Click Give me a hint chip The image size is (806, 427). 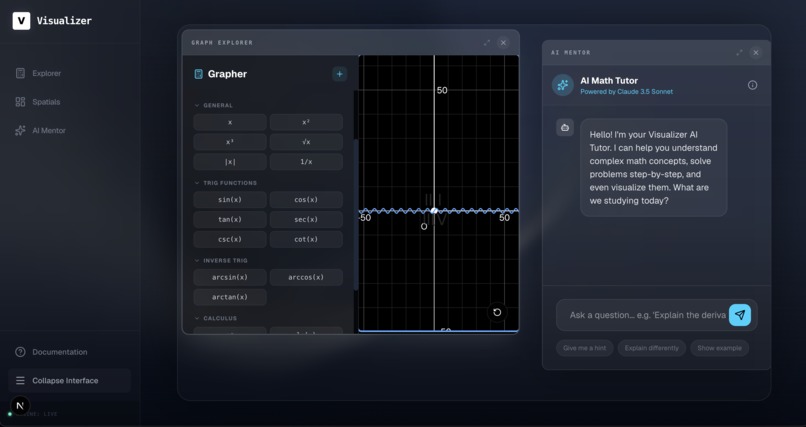click(x=584, y=348)
